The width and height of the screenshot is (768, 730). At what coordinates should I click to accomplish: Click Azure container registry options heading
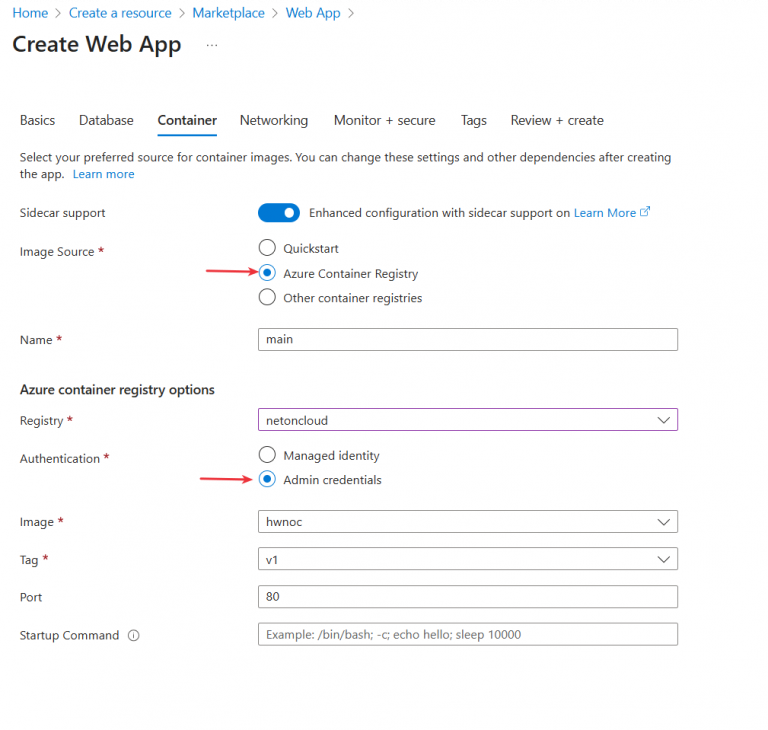[x=117, y=390]
